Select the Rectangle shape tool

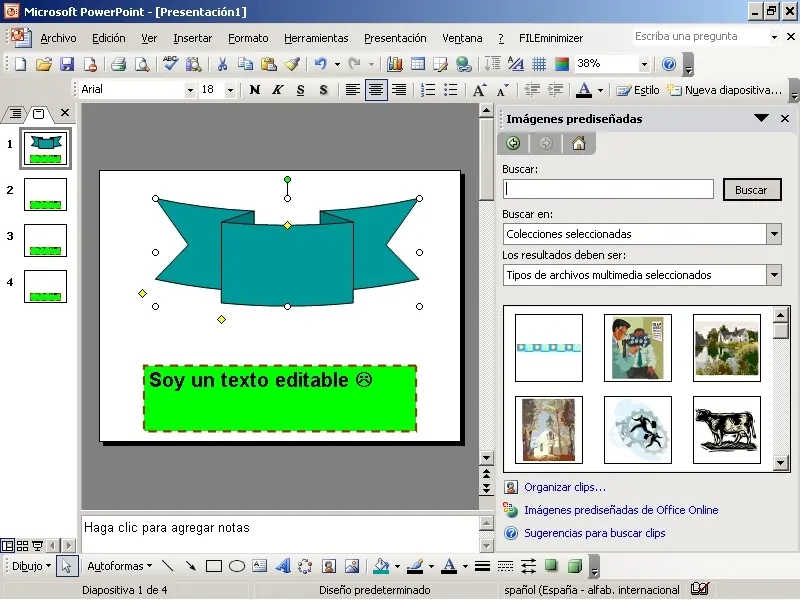(x=213, y=566)
